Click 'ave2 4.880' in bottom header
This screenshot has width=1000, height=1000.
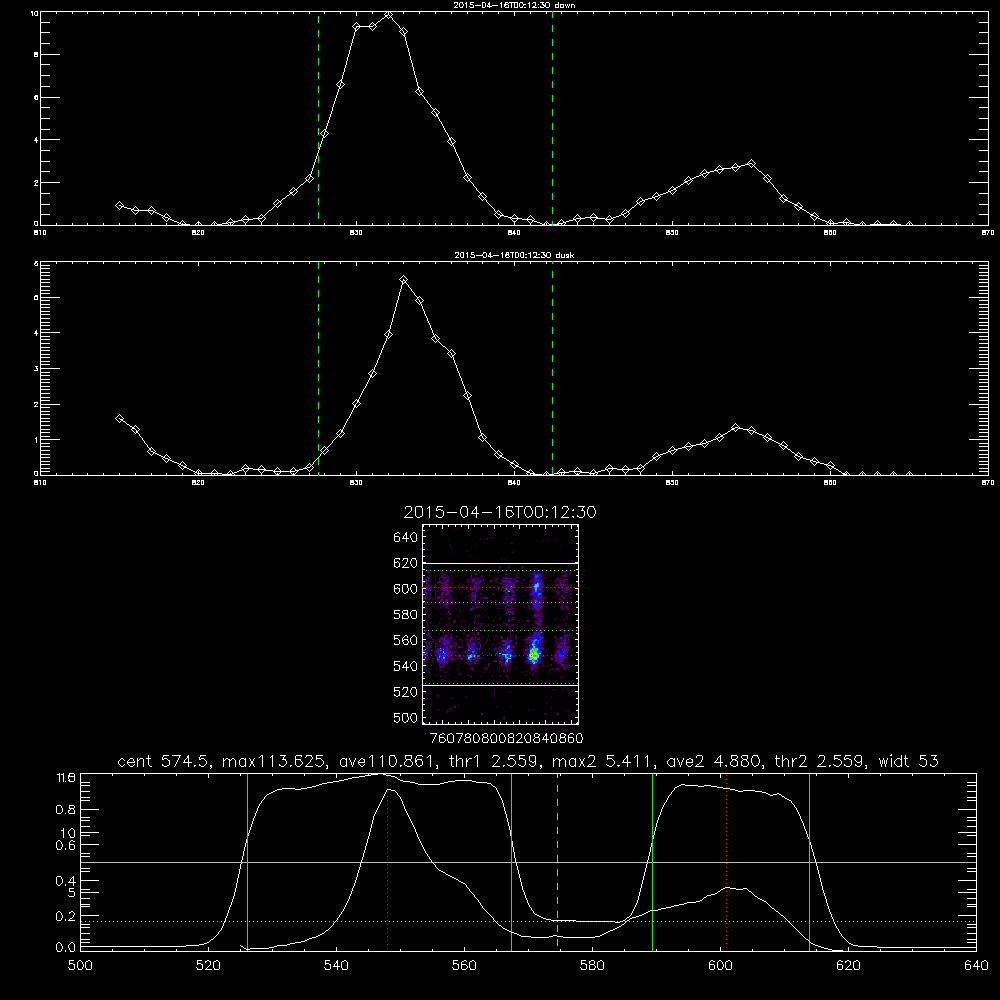(x=713, y=761)
